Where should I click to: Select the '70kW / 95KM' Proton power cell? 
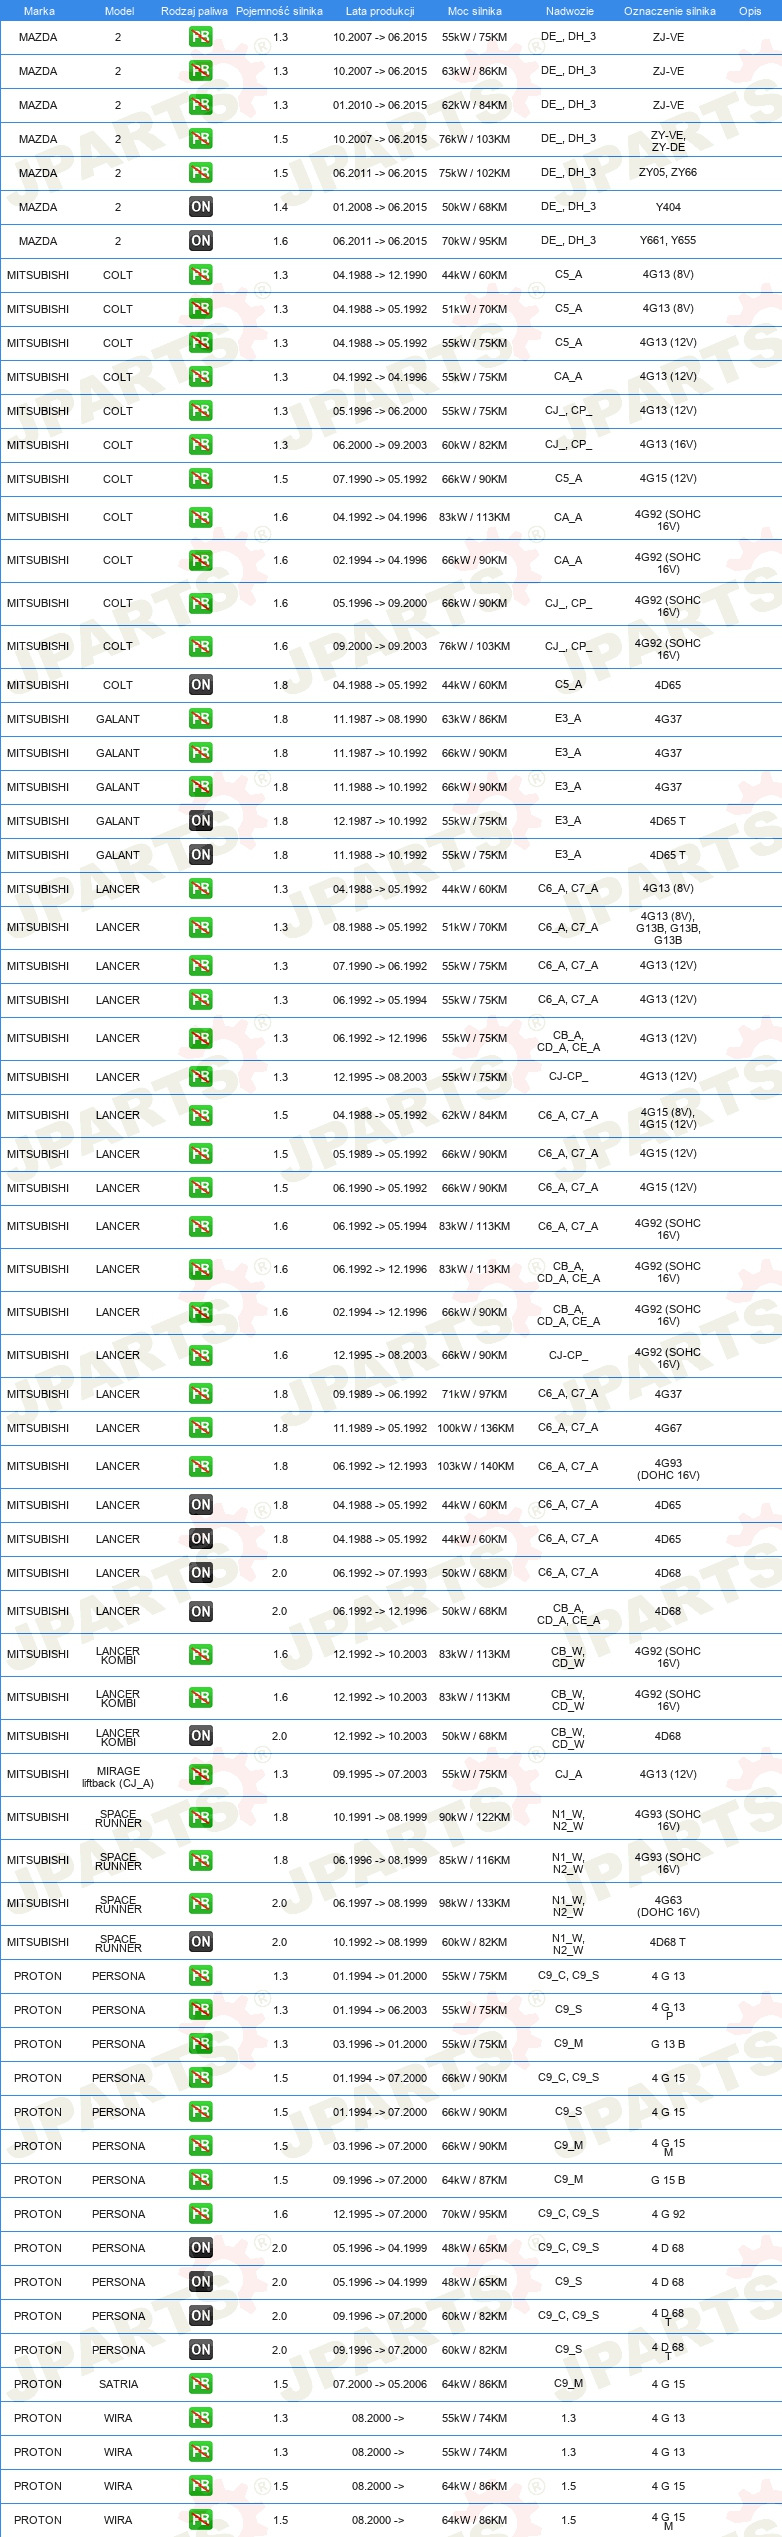pyautogui.click(x=475, y=2214)
